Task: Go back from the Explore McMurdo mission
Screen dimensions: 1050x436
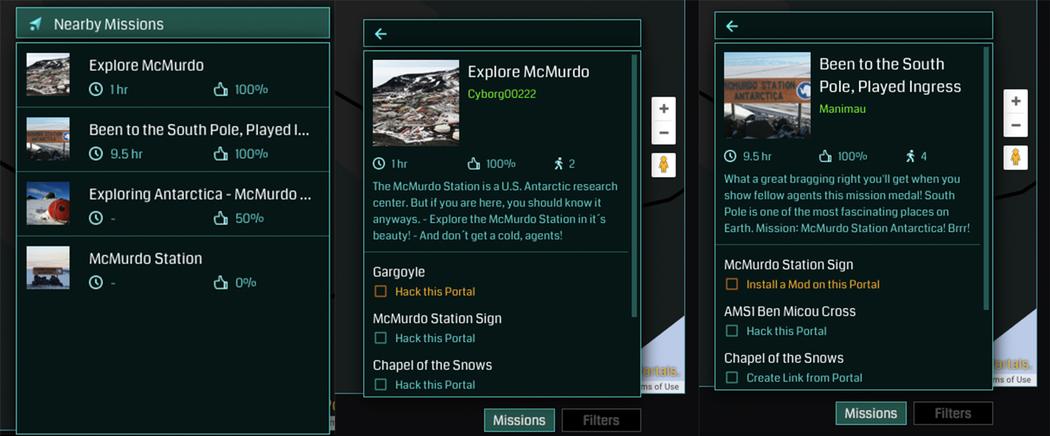Action: (x=381, y=33)
